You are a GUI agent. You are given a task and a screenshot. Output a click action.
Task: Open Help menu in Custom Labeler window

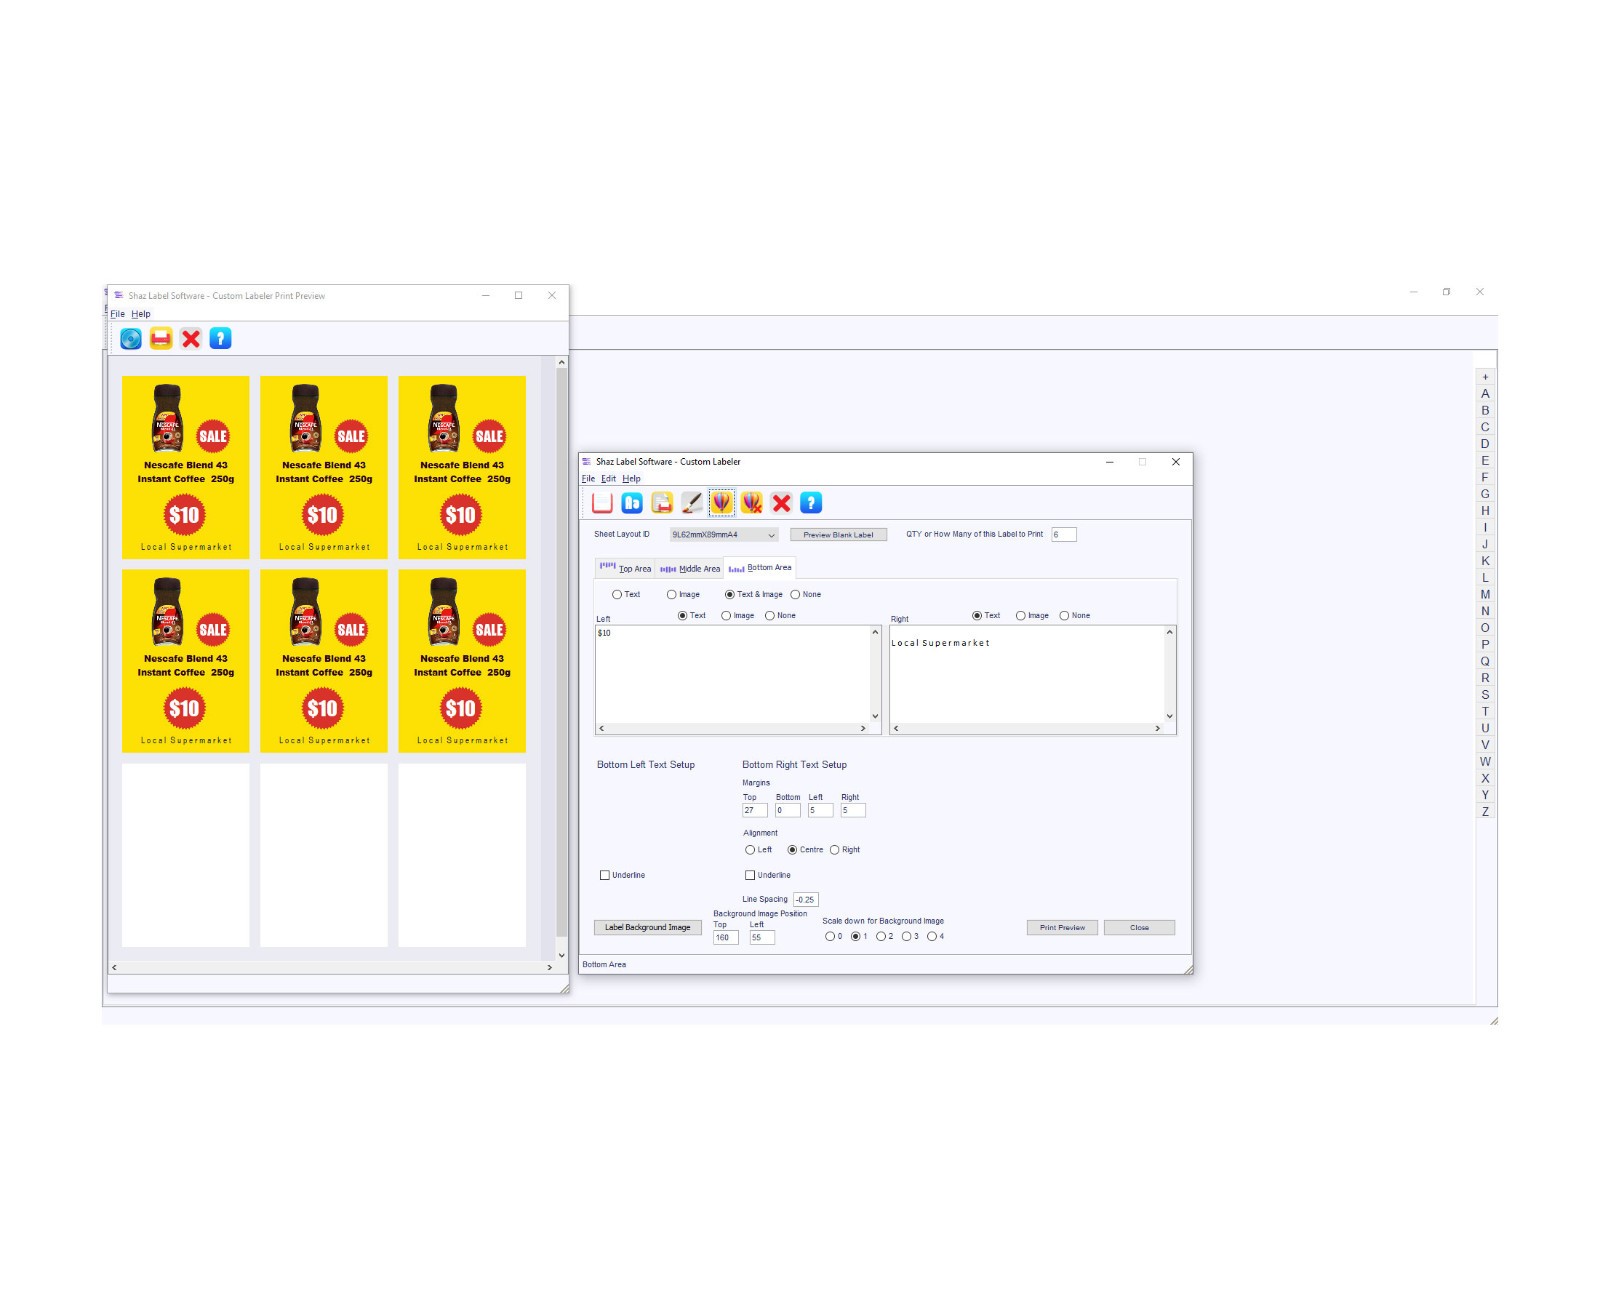(631, 479)
